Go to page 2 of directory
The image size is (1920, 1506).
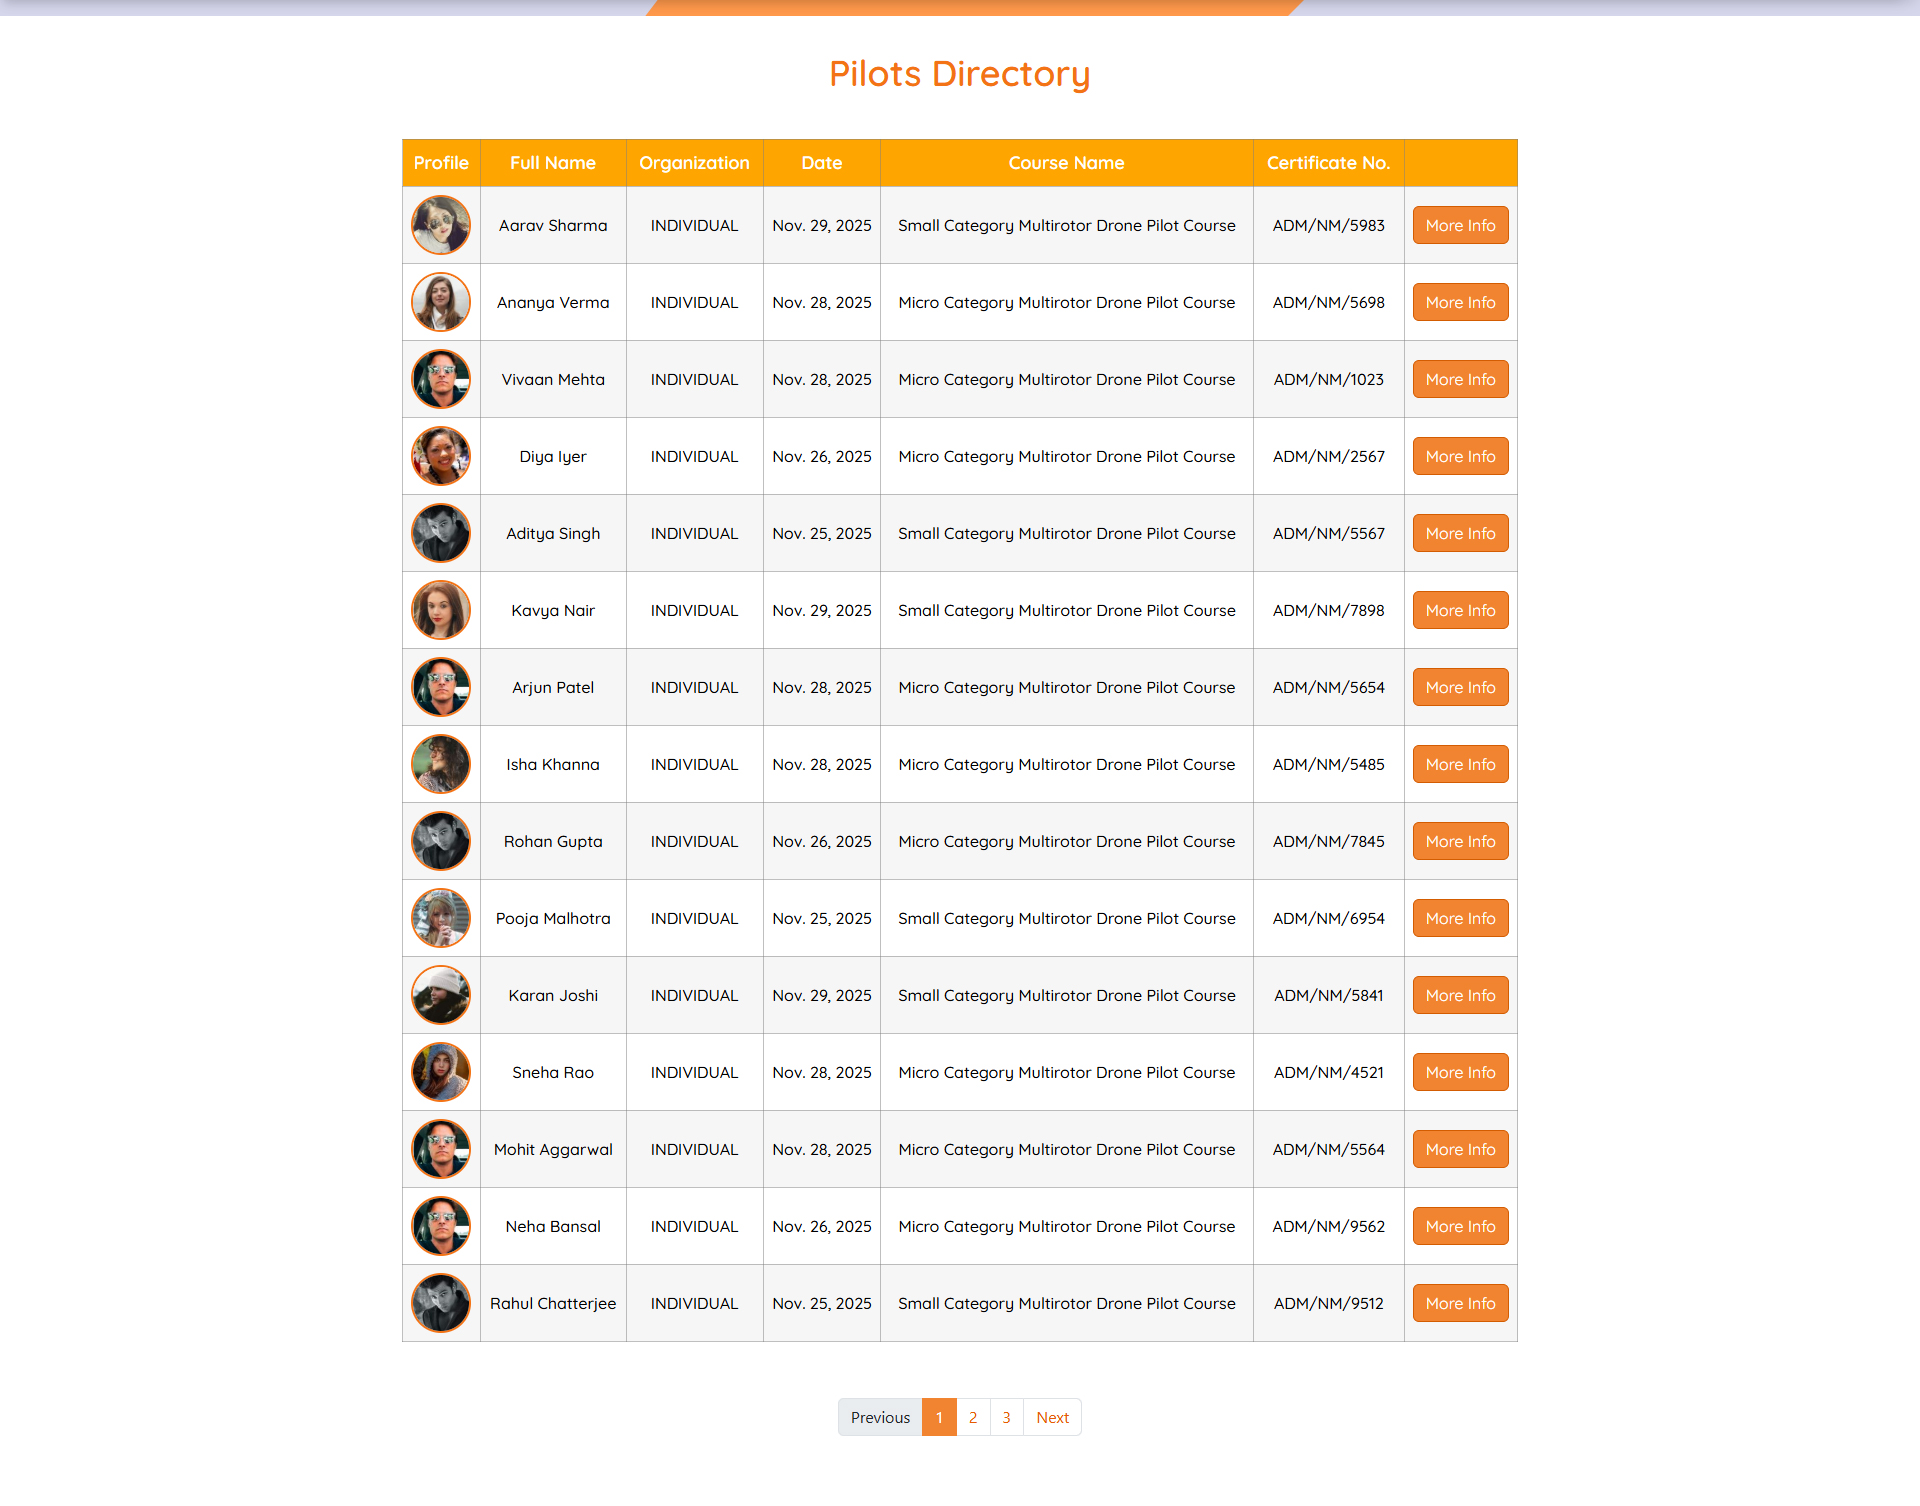click(x=973, y=1417)
